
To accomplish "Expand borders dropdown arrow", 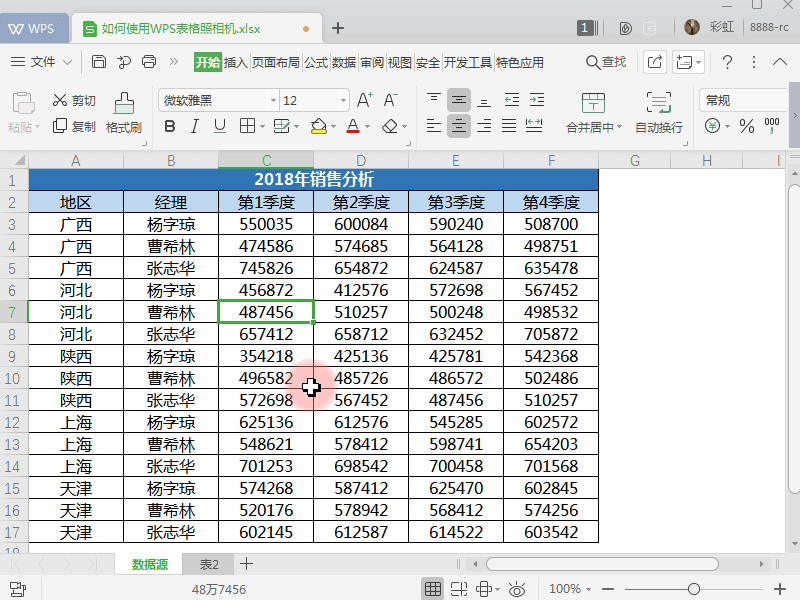I will point(262,126).
